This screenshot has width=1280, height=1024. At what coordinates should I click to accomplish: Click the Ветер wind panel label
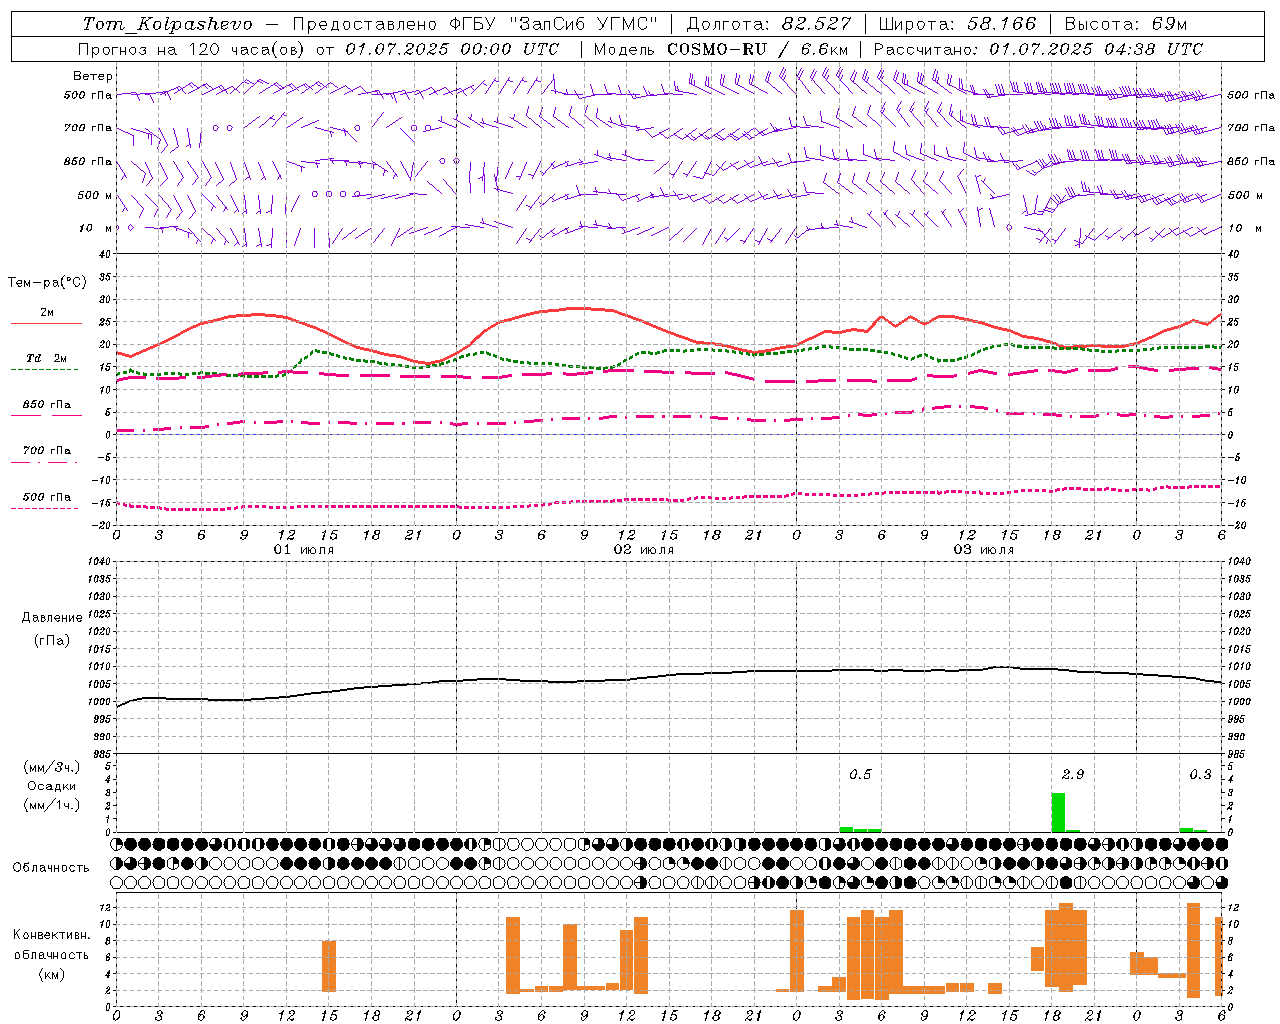[93, 76]
